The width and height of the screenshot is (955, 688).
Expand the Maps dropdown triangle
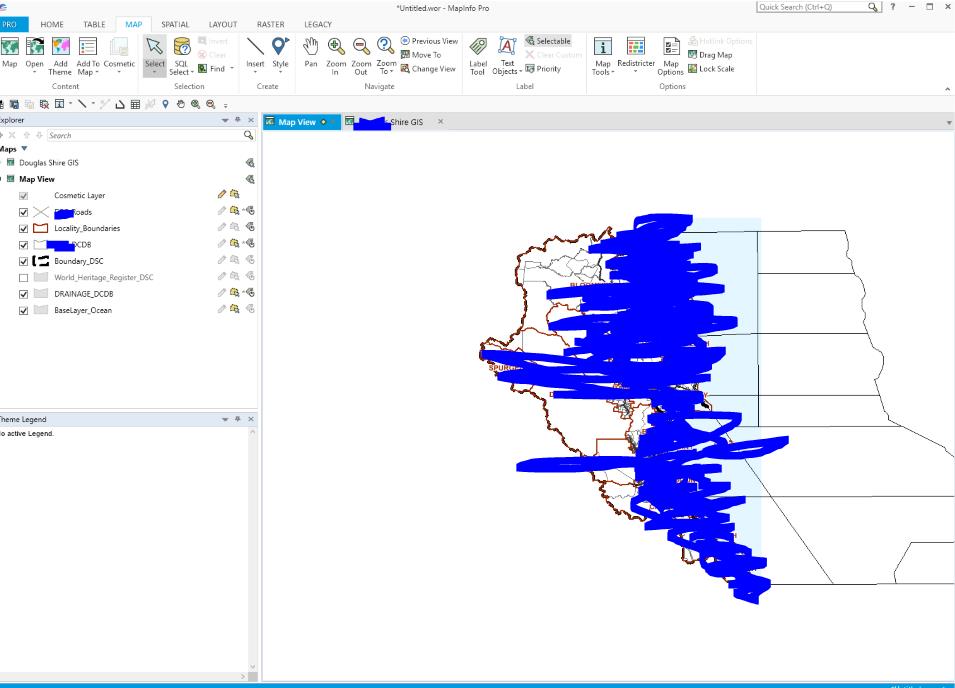[24, 149]
